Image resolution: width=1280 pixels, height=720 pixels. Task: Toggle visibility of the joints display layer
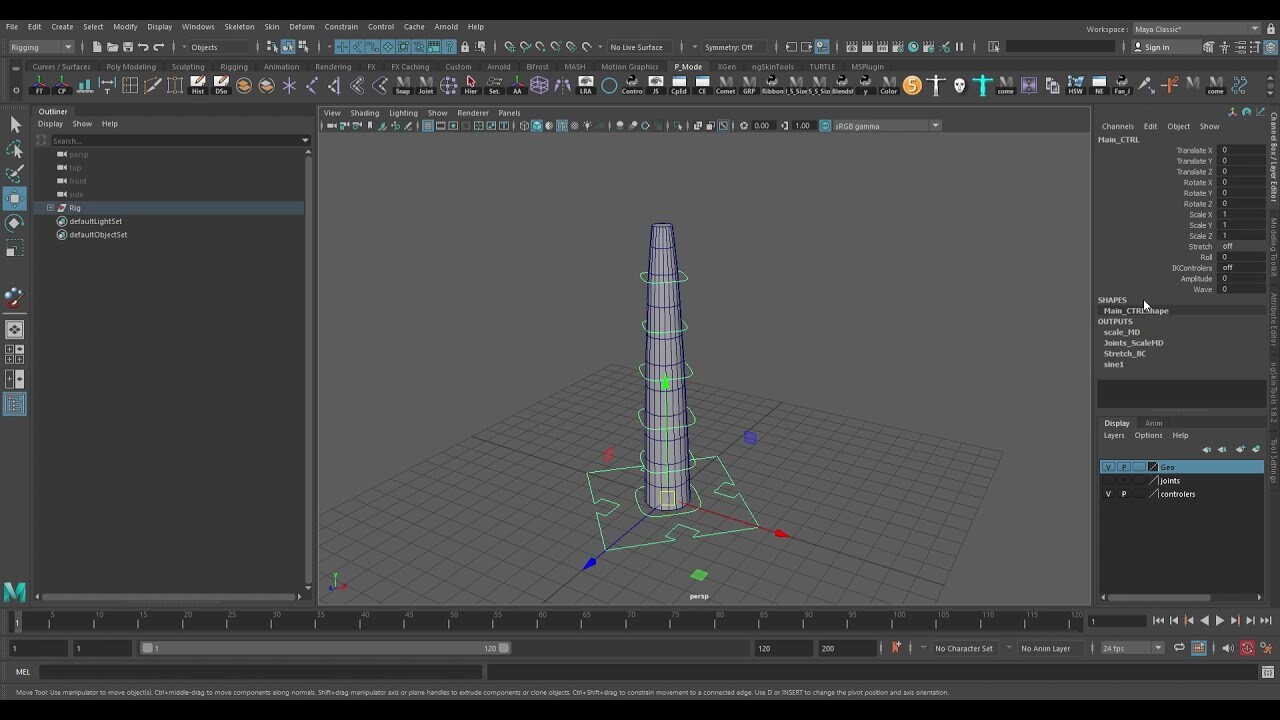[1107, 480]
